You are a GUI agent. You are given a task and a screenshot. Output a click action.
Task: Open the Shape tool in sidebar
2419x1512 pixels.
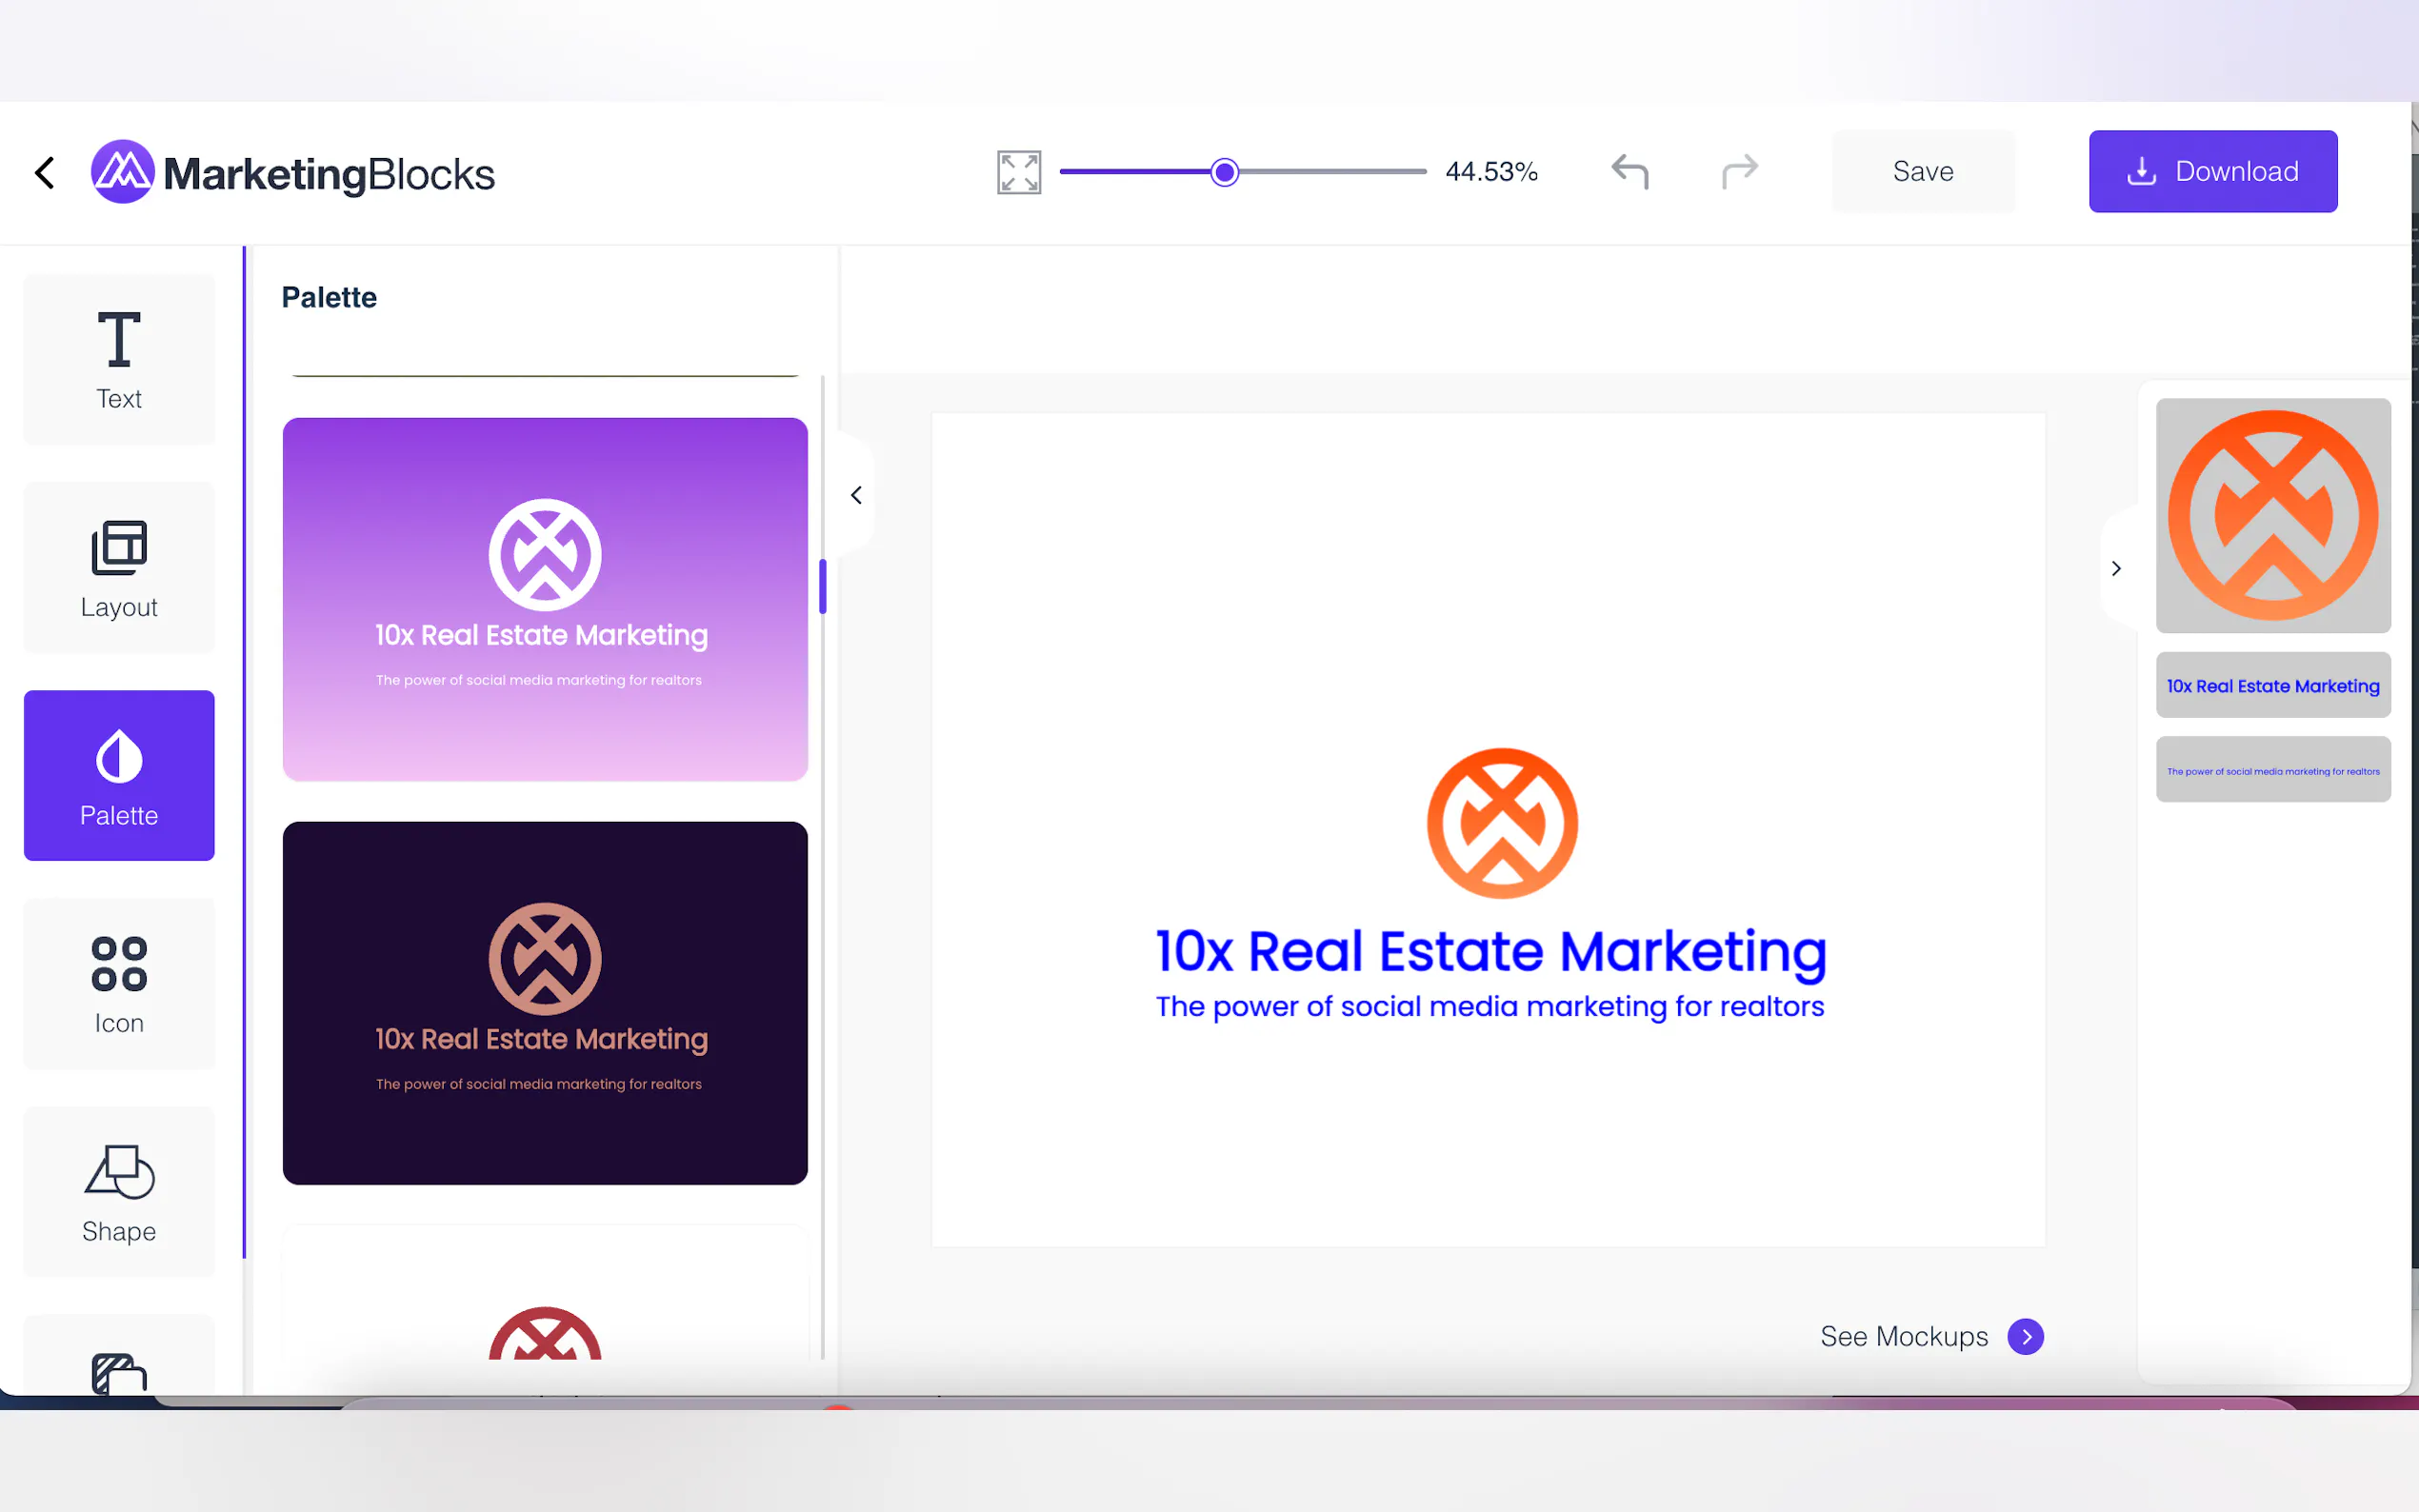(x=119, y=1191)
